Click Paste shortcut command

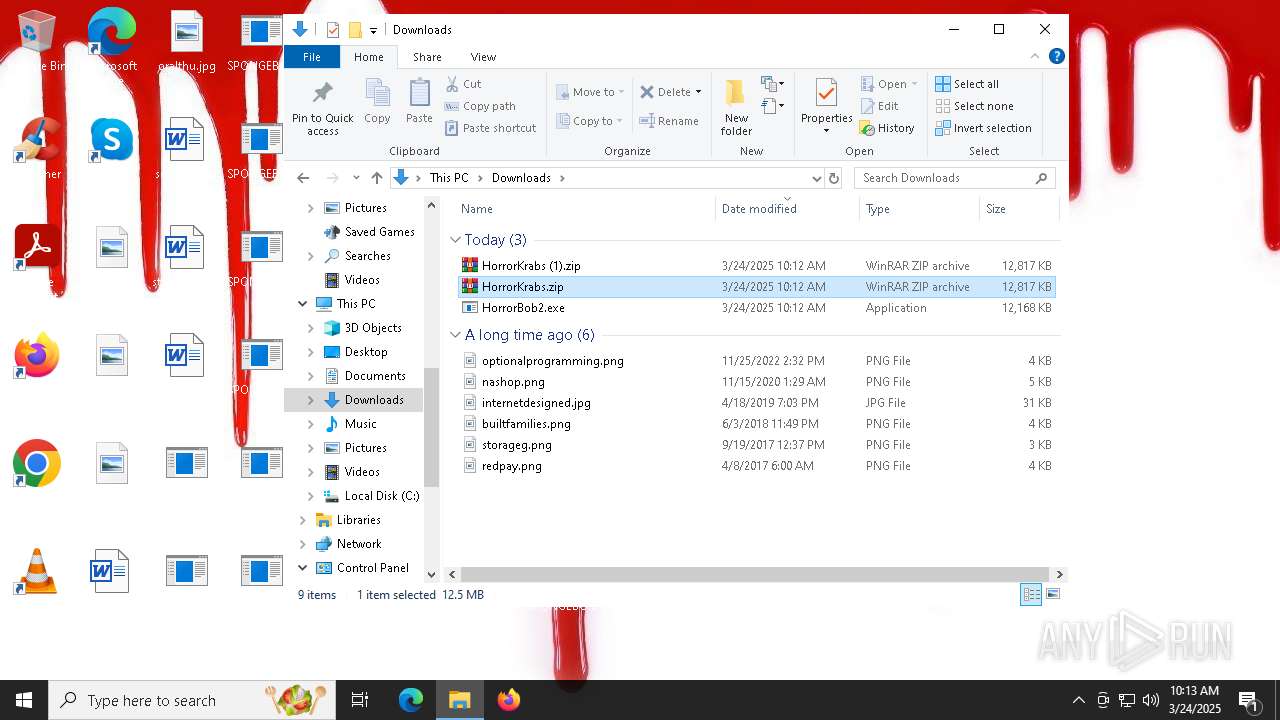(x=490, y=128)
